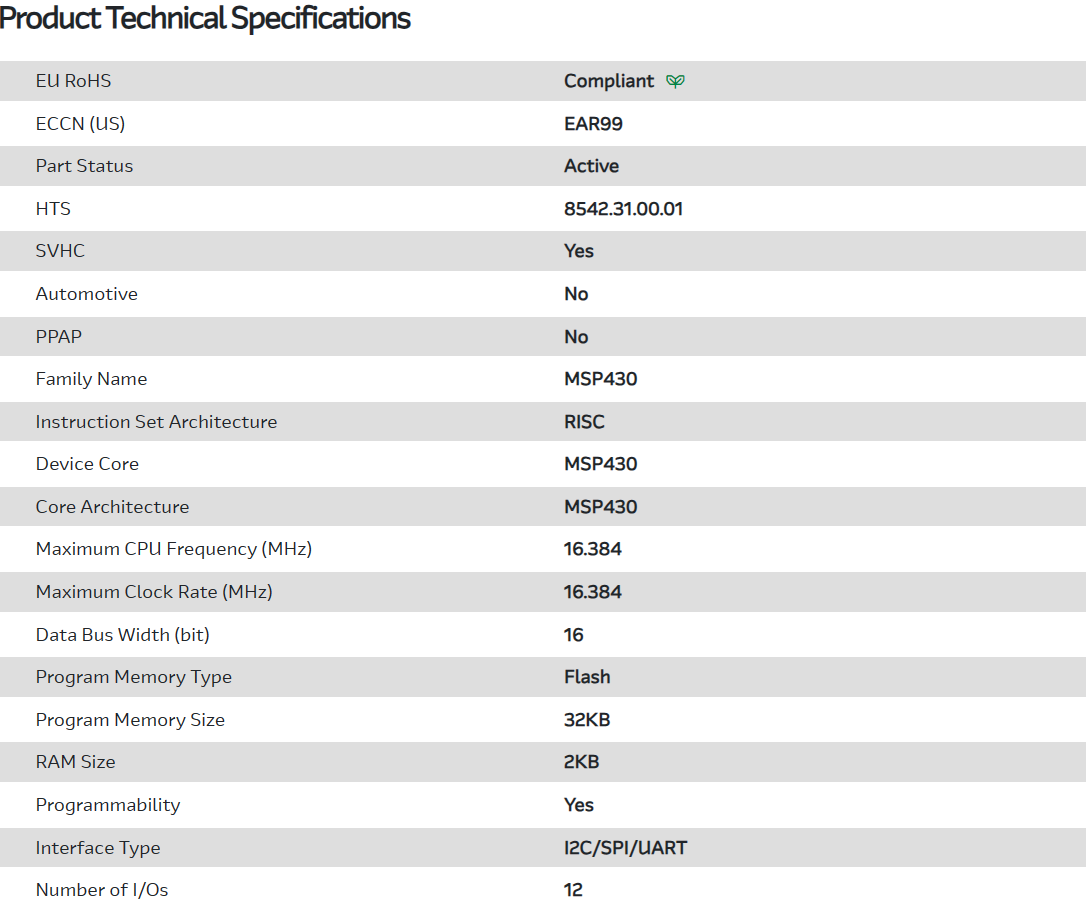Click the I2C/SPI/UART interface value
This screenshot has height=909, width=1086.
coord(625,848)
